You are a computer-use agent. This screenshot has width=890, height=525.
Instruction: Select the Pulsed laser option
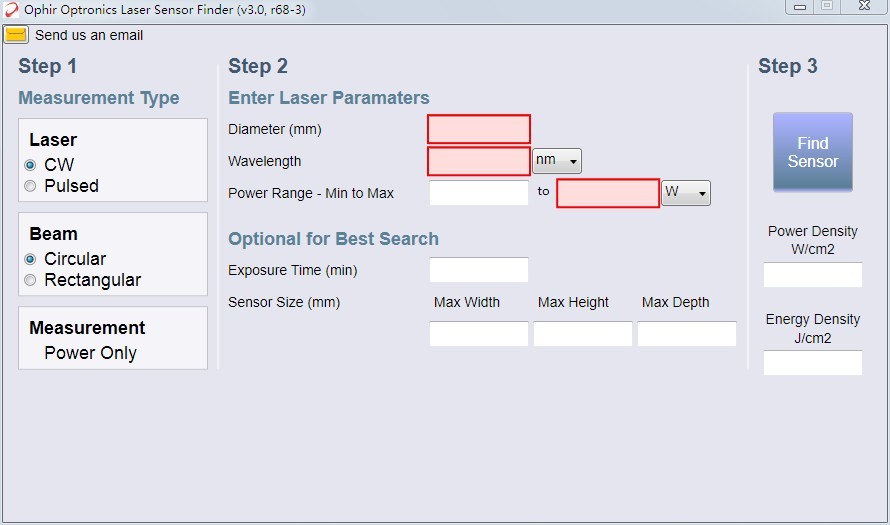tap(30, 186)
